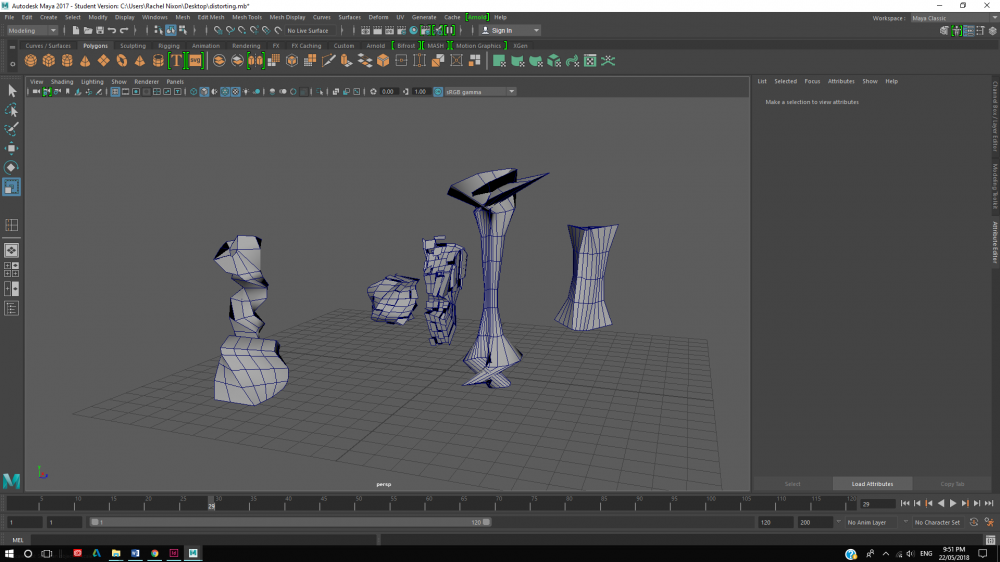Click the Load Attributes button
This screenshot has height=562, width=1000.
(872, 484)
